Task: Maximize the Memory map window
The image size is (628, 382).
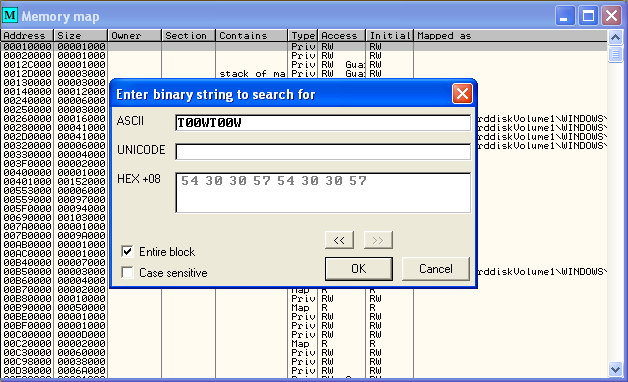Action: [x=588, y=16]
